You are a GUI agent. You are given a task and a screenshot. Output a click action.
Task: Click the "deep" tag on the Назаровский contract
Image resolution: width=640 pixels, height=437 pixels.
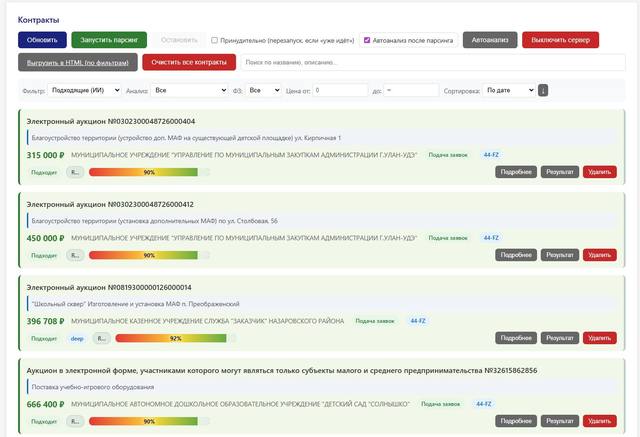pos(76,338)
